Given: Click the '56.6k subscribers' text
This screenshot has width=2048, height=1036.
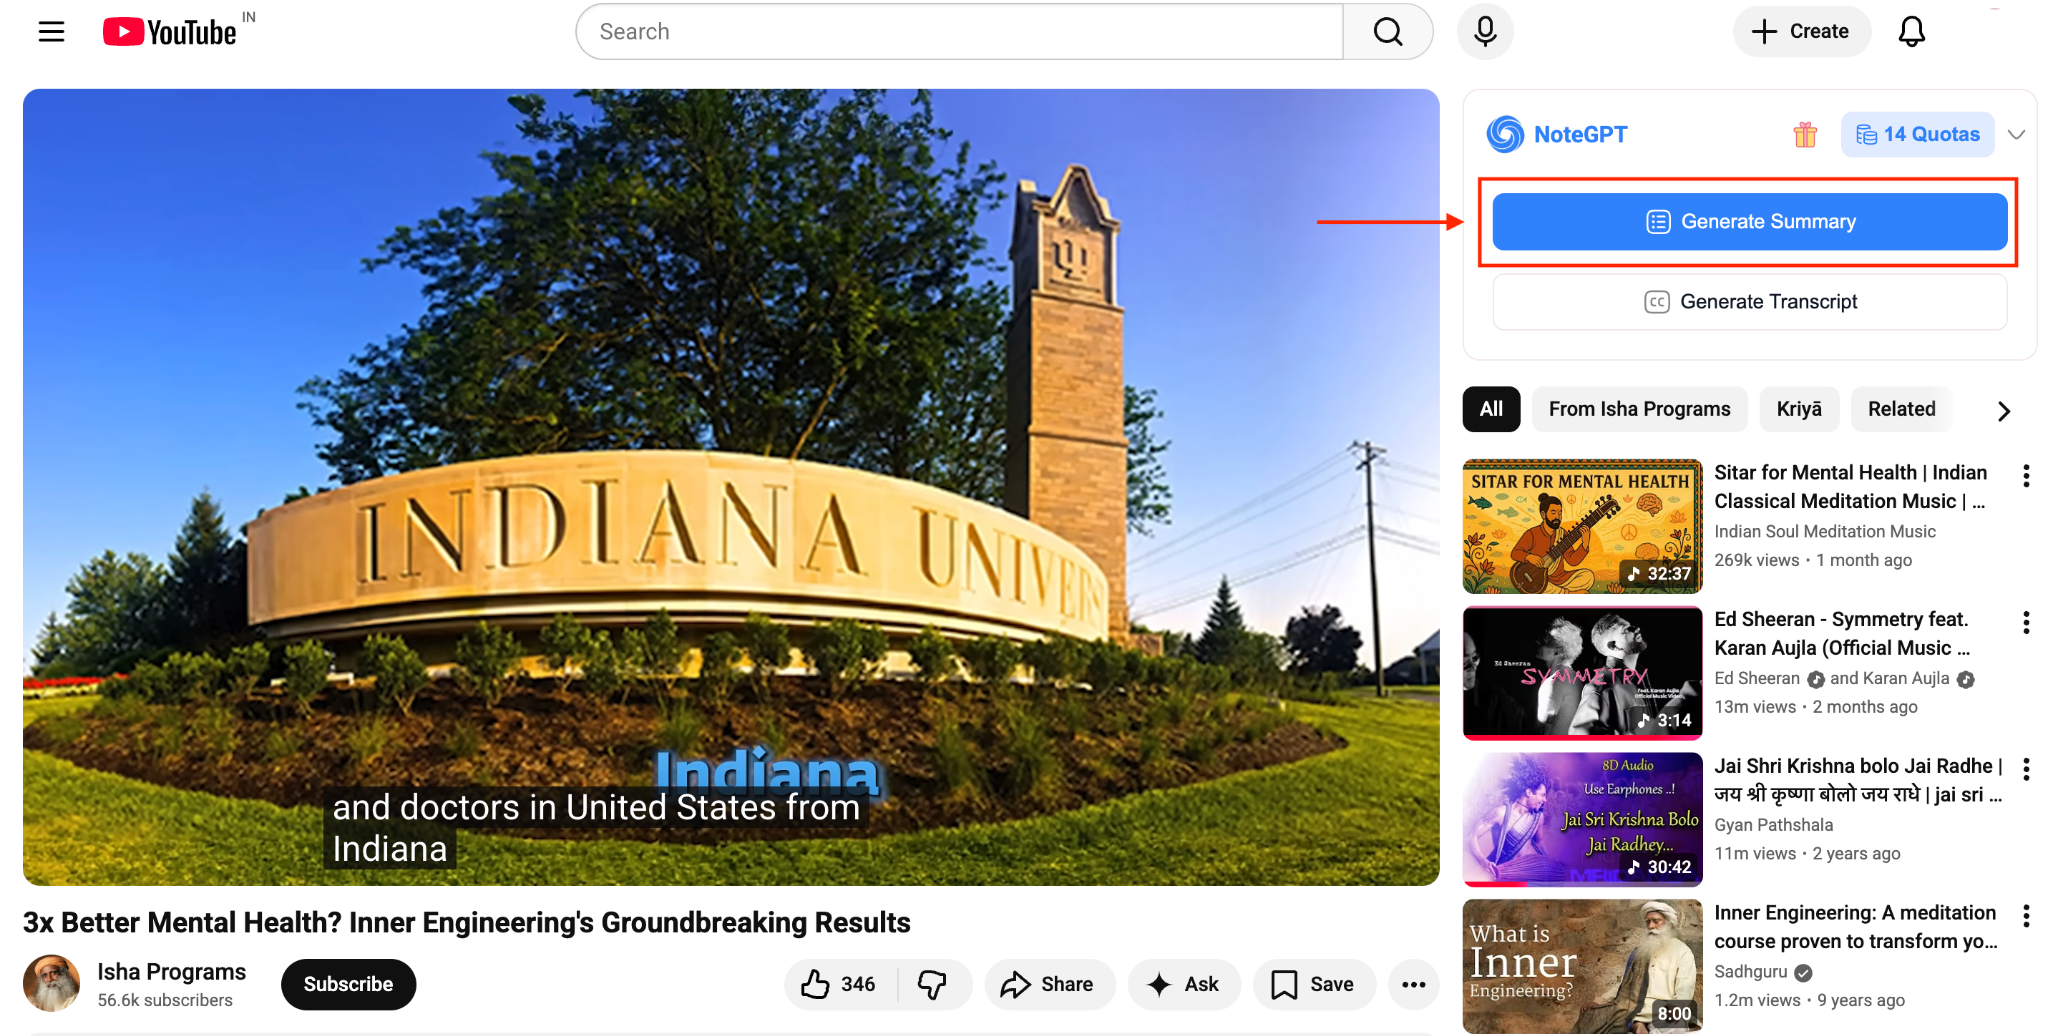Looking at the screenshot, I should pos(165,1000).
